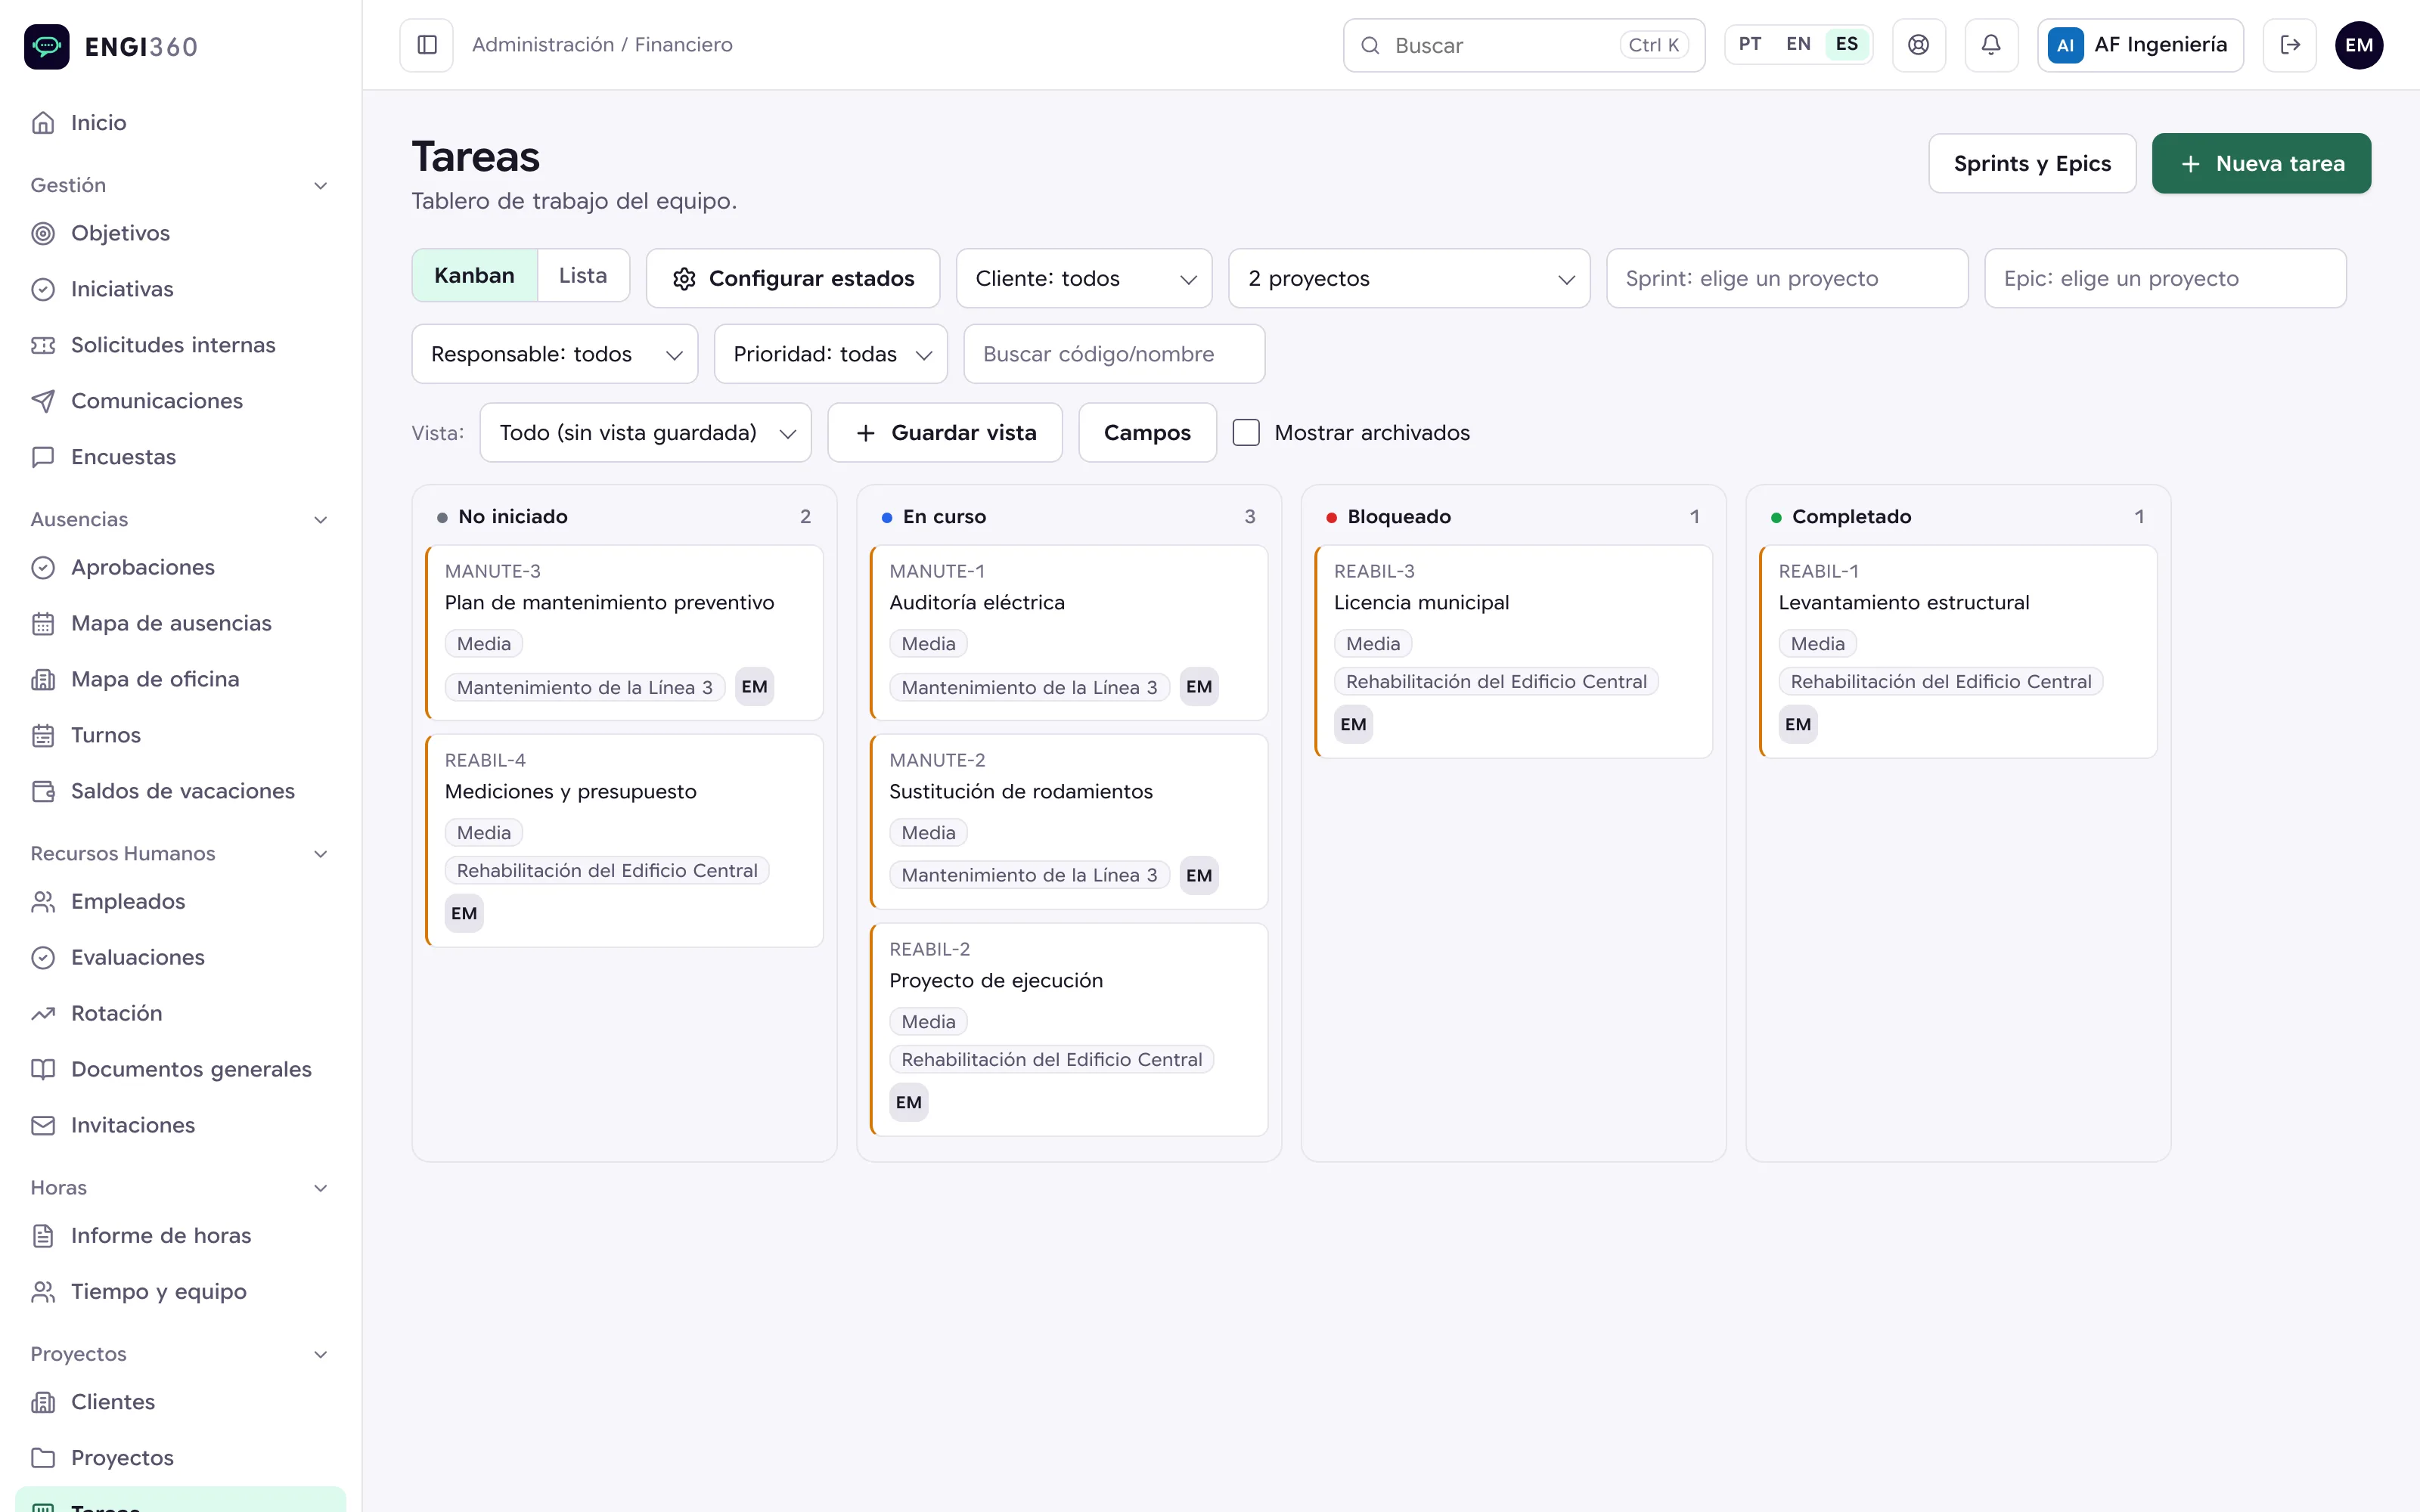The width and height of the screenshot is (2420, 1512).
Task: Click the Iniciativas check-circle icon
Action: click(x=43, y=289)
